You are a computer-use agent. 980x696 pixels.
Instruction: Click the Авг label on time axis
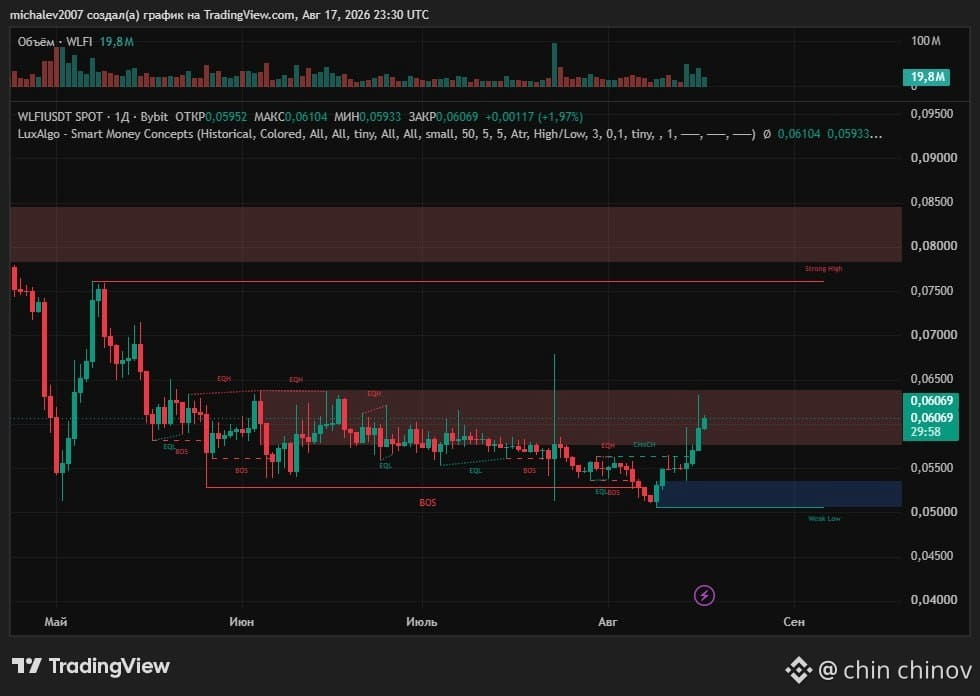(x=608, y=622)
